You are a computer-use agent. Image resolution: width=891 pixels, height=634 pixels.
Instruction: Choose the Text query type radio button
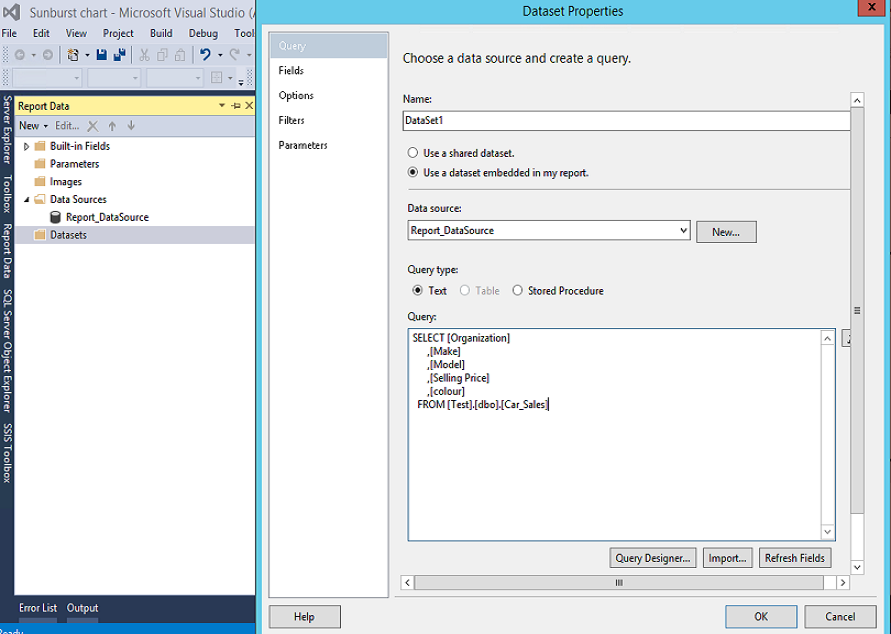tap(418, 290)
